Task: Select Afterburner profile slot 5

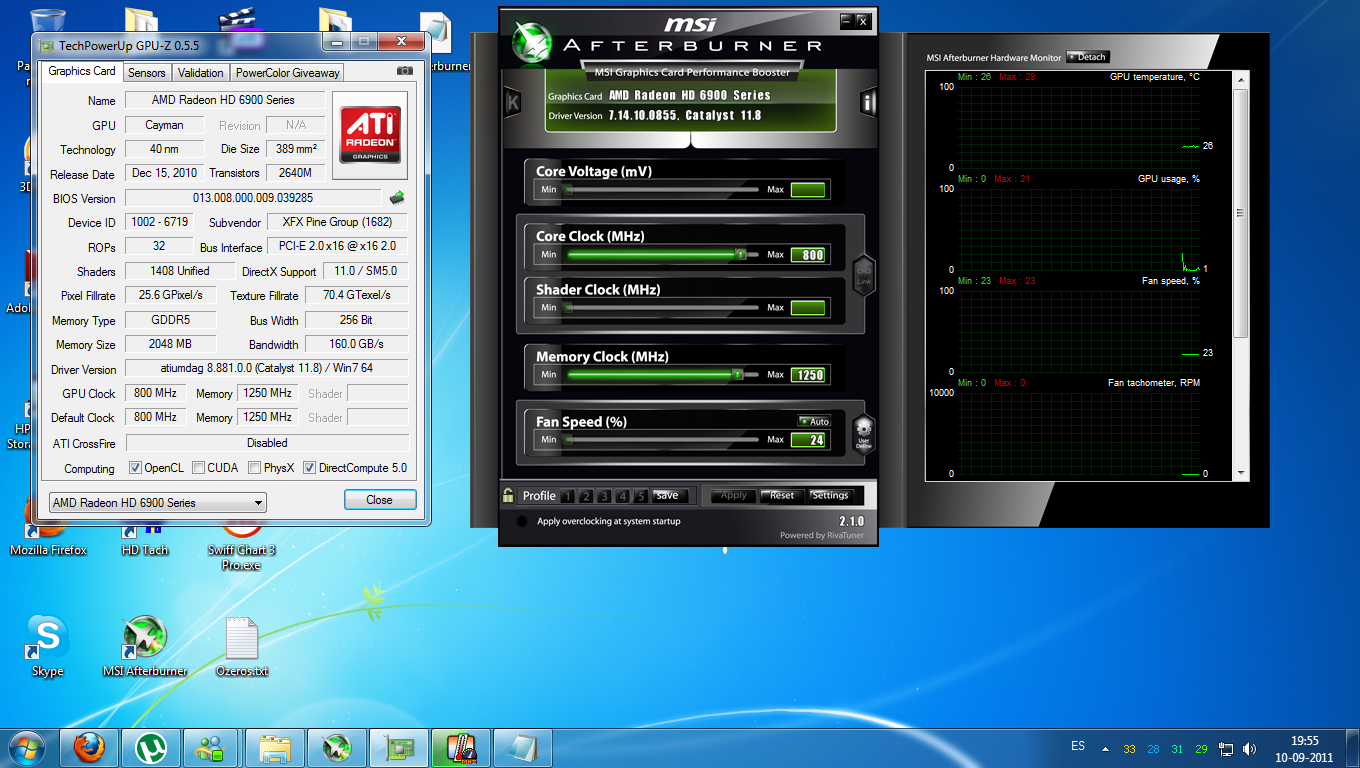Action: (x=642, y=496)
